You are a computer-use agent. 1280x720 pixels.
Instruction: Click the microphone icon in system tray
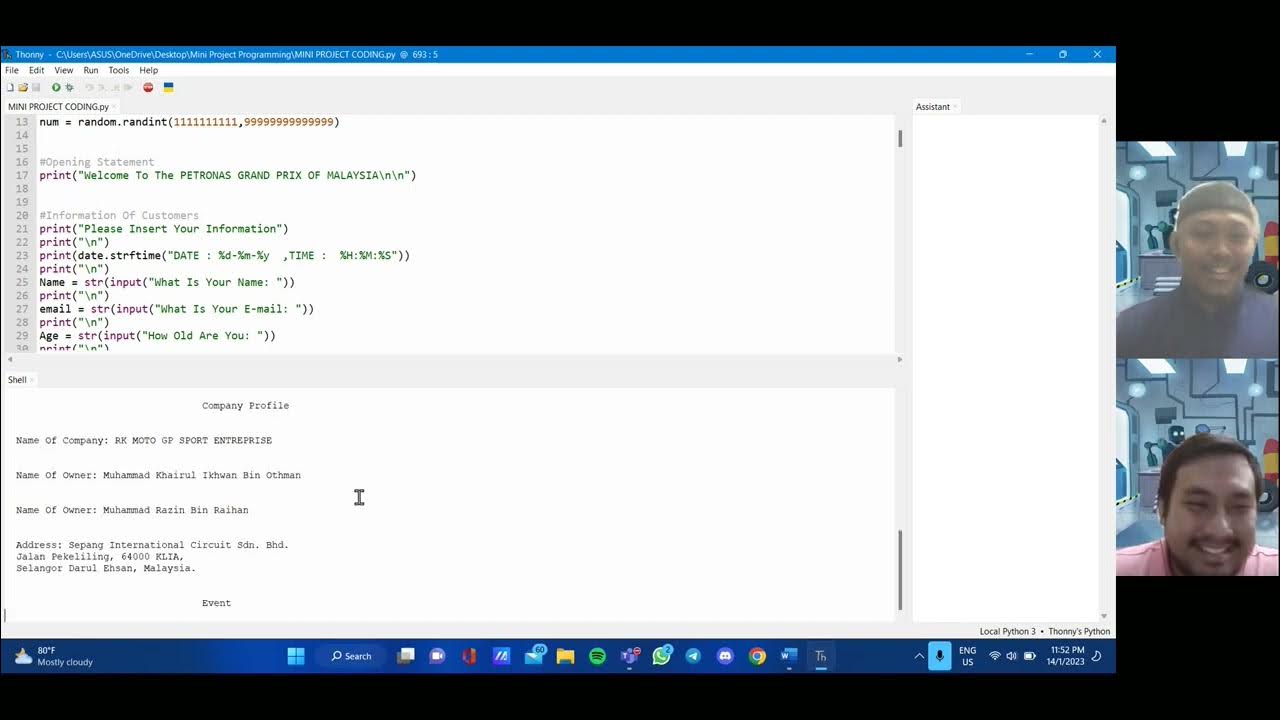point(940,656)
